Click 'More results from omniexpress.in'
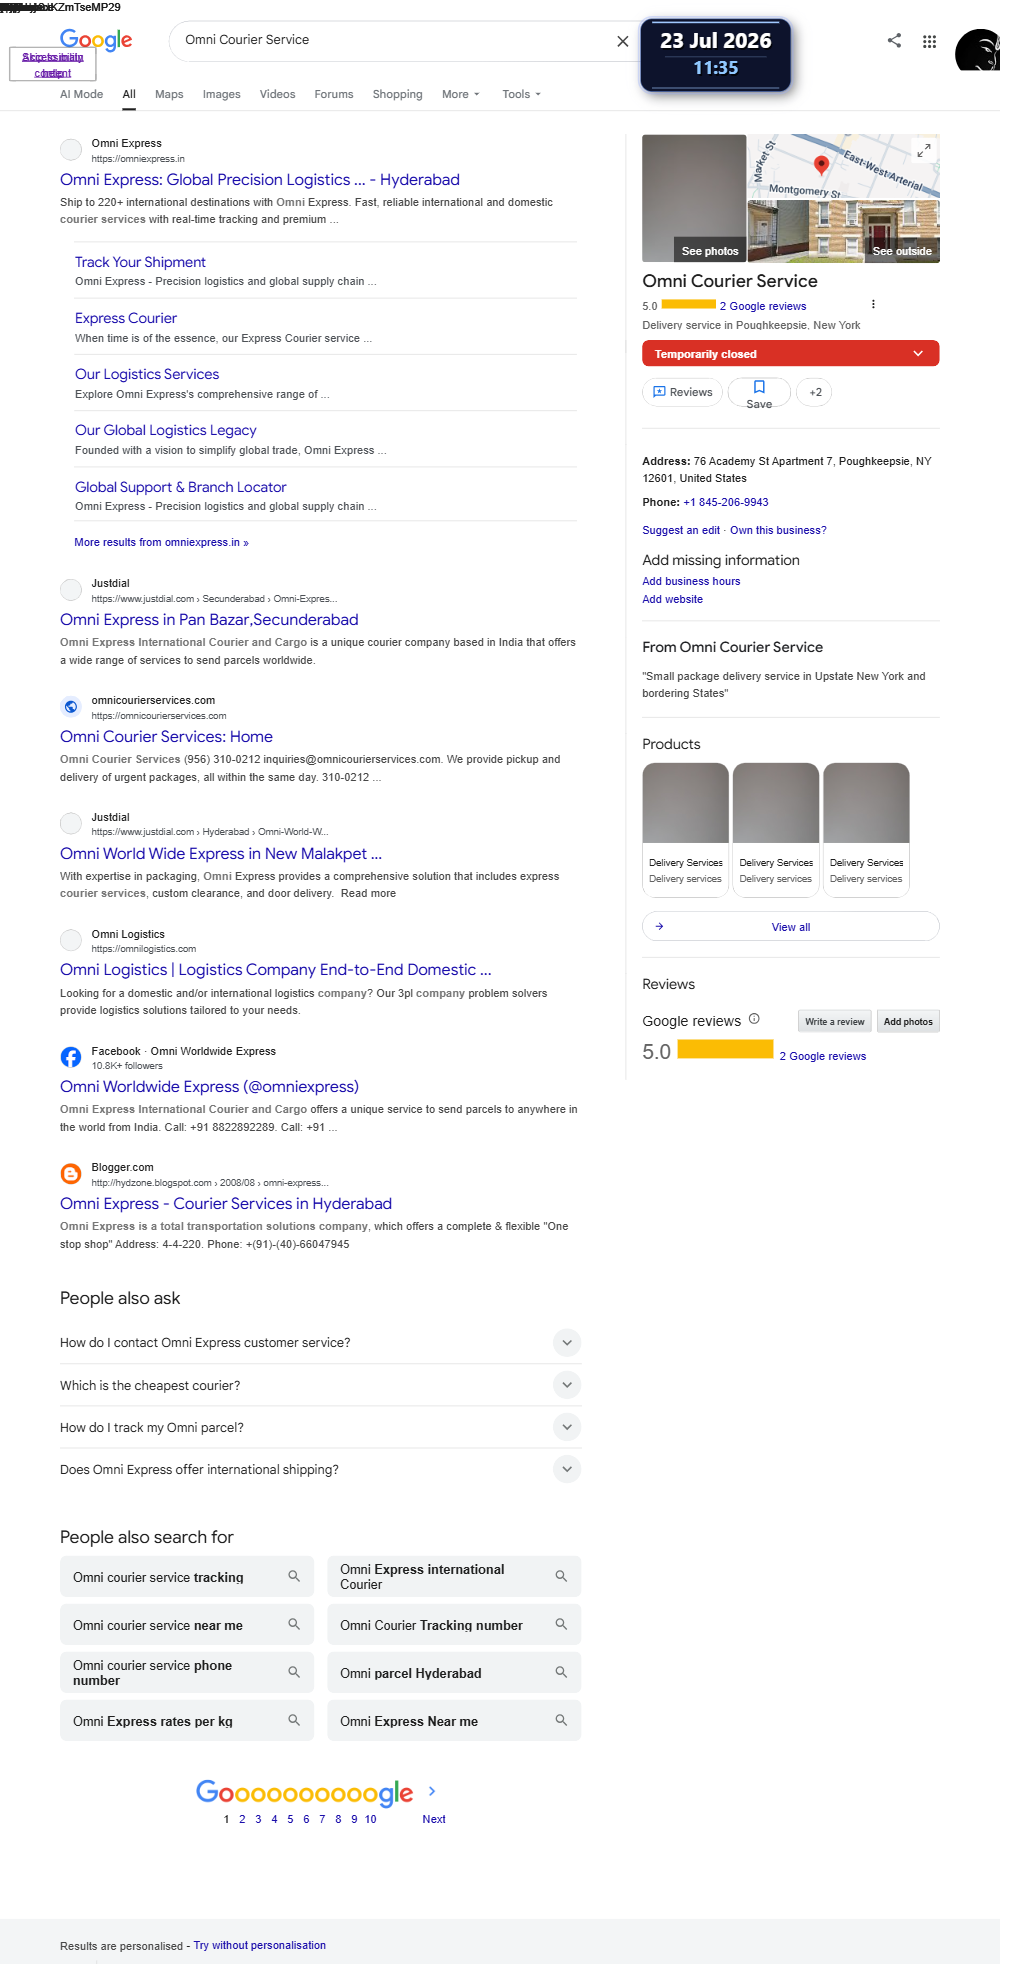This screenshot has height=1964, width=1012. click(x=161, y=542)
